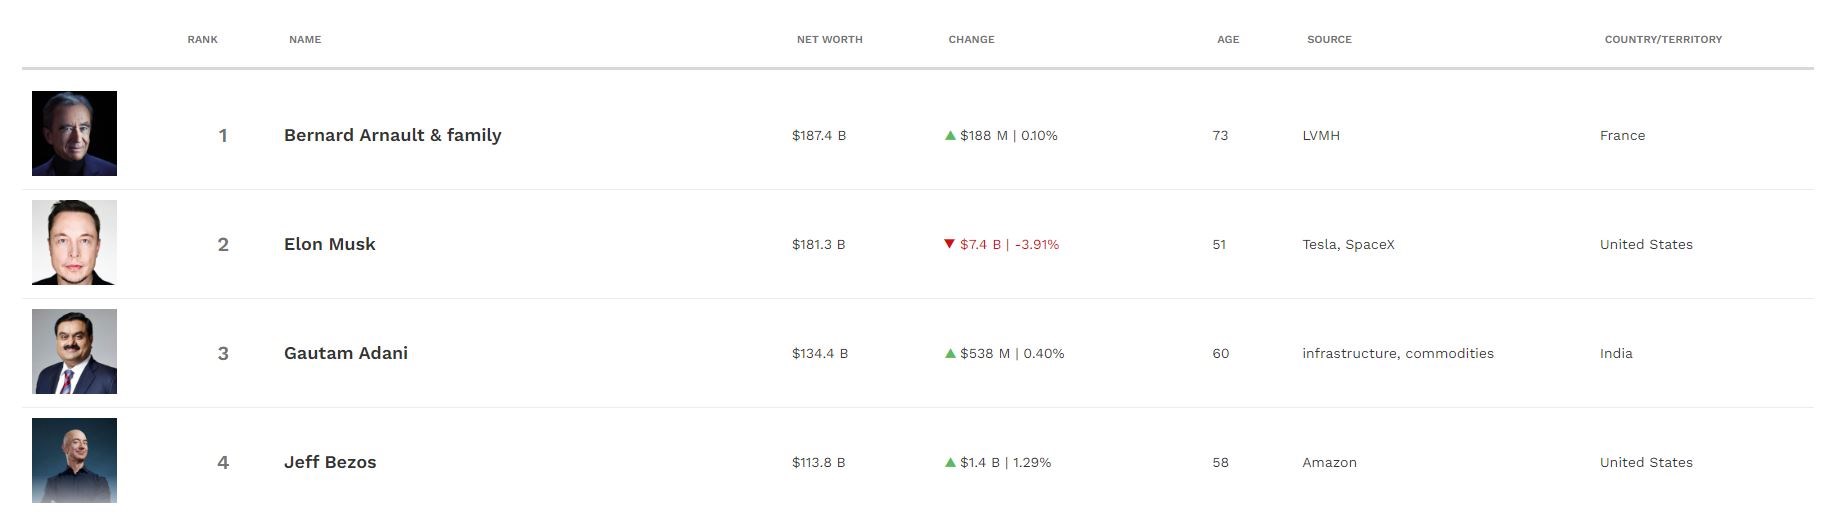Image resolution: width=1831 pixels, height=531 pixels.
Task: Click the red down arrow in Musk's row
Action: 950,244
